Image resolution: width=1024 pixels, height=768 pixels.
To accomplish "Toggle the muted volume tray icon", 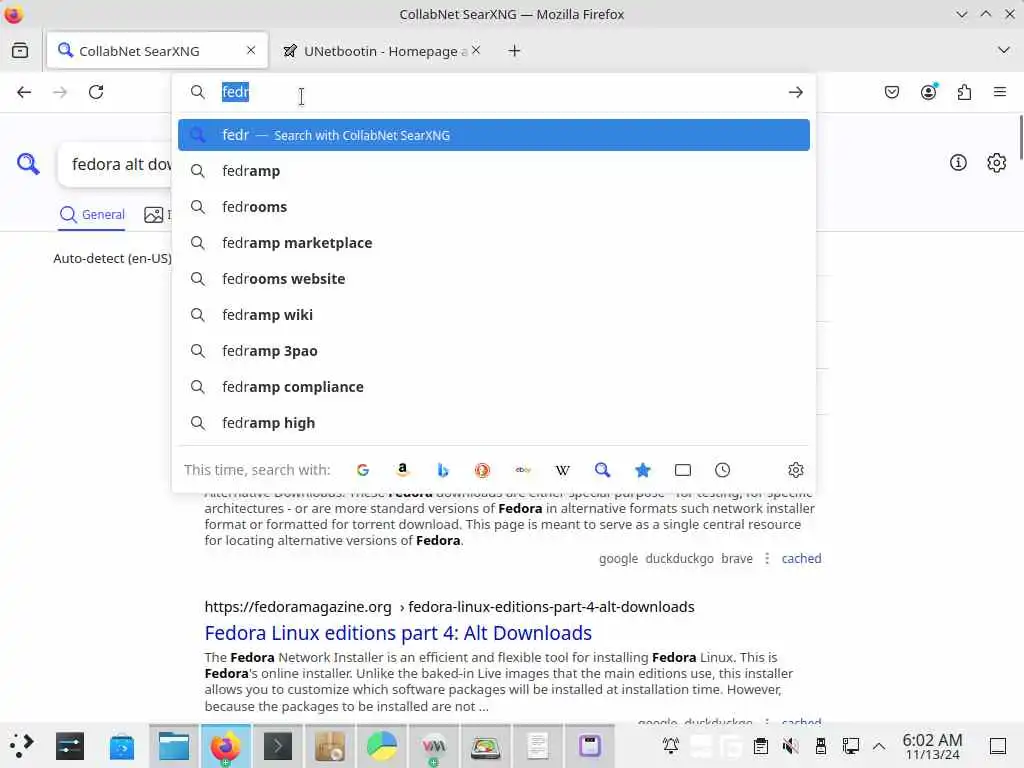I will pyautogui.click(x=790, y=746).
